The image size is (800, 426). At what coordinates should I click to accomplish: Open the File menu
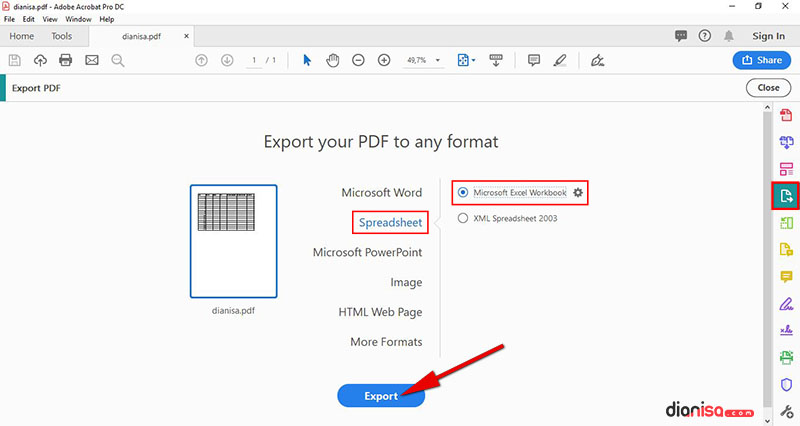(9, 19)
